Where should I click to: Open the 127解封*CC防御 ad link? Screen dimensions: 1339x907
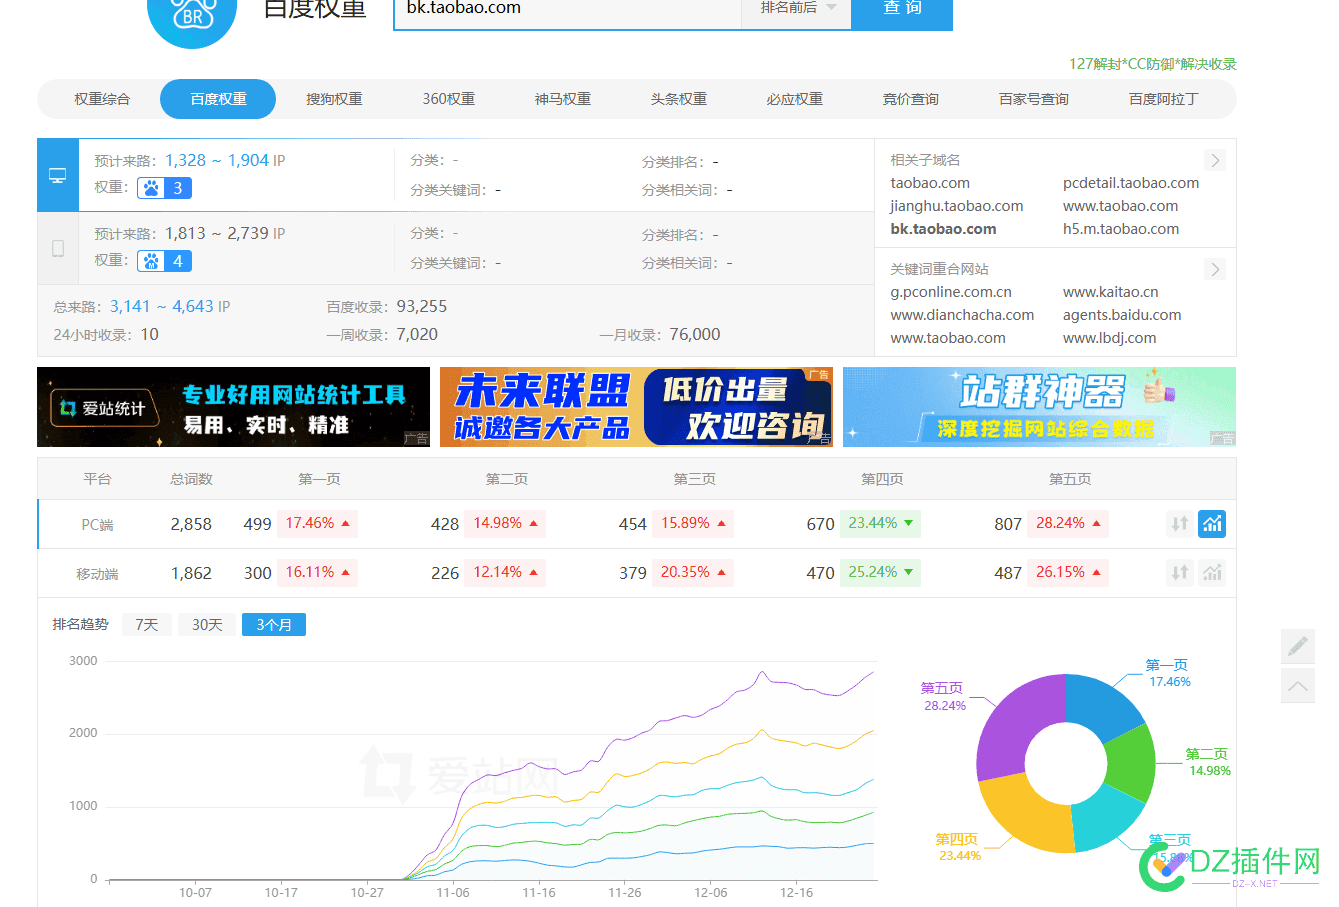pyautogui.click(x=1153, y=64)
